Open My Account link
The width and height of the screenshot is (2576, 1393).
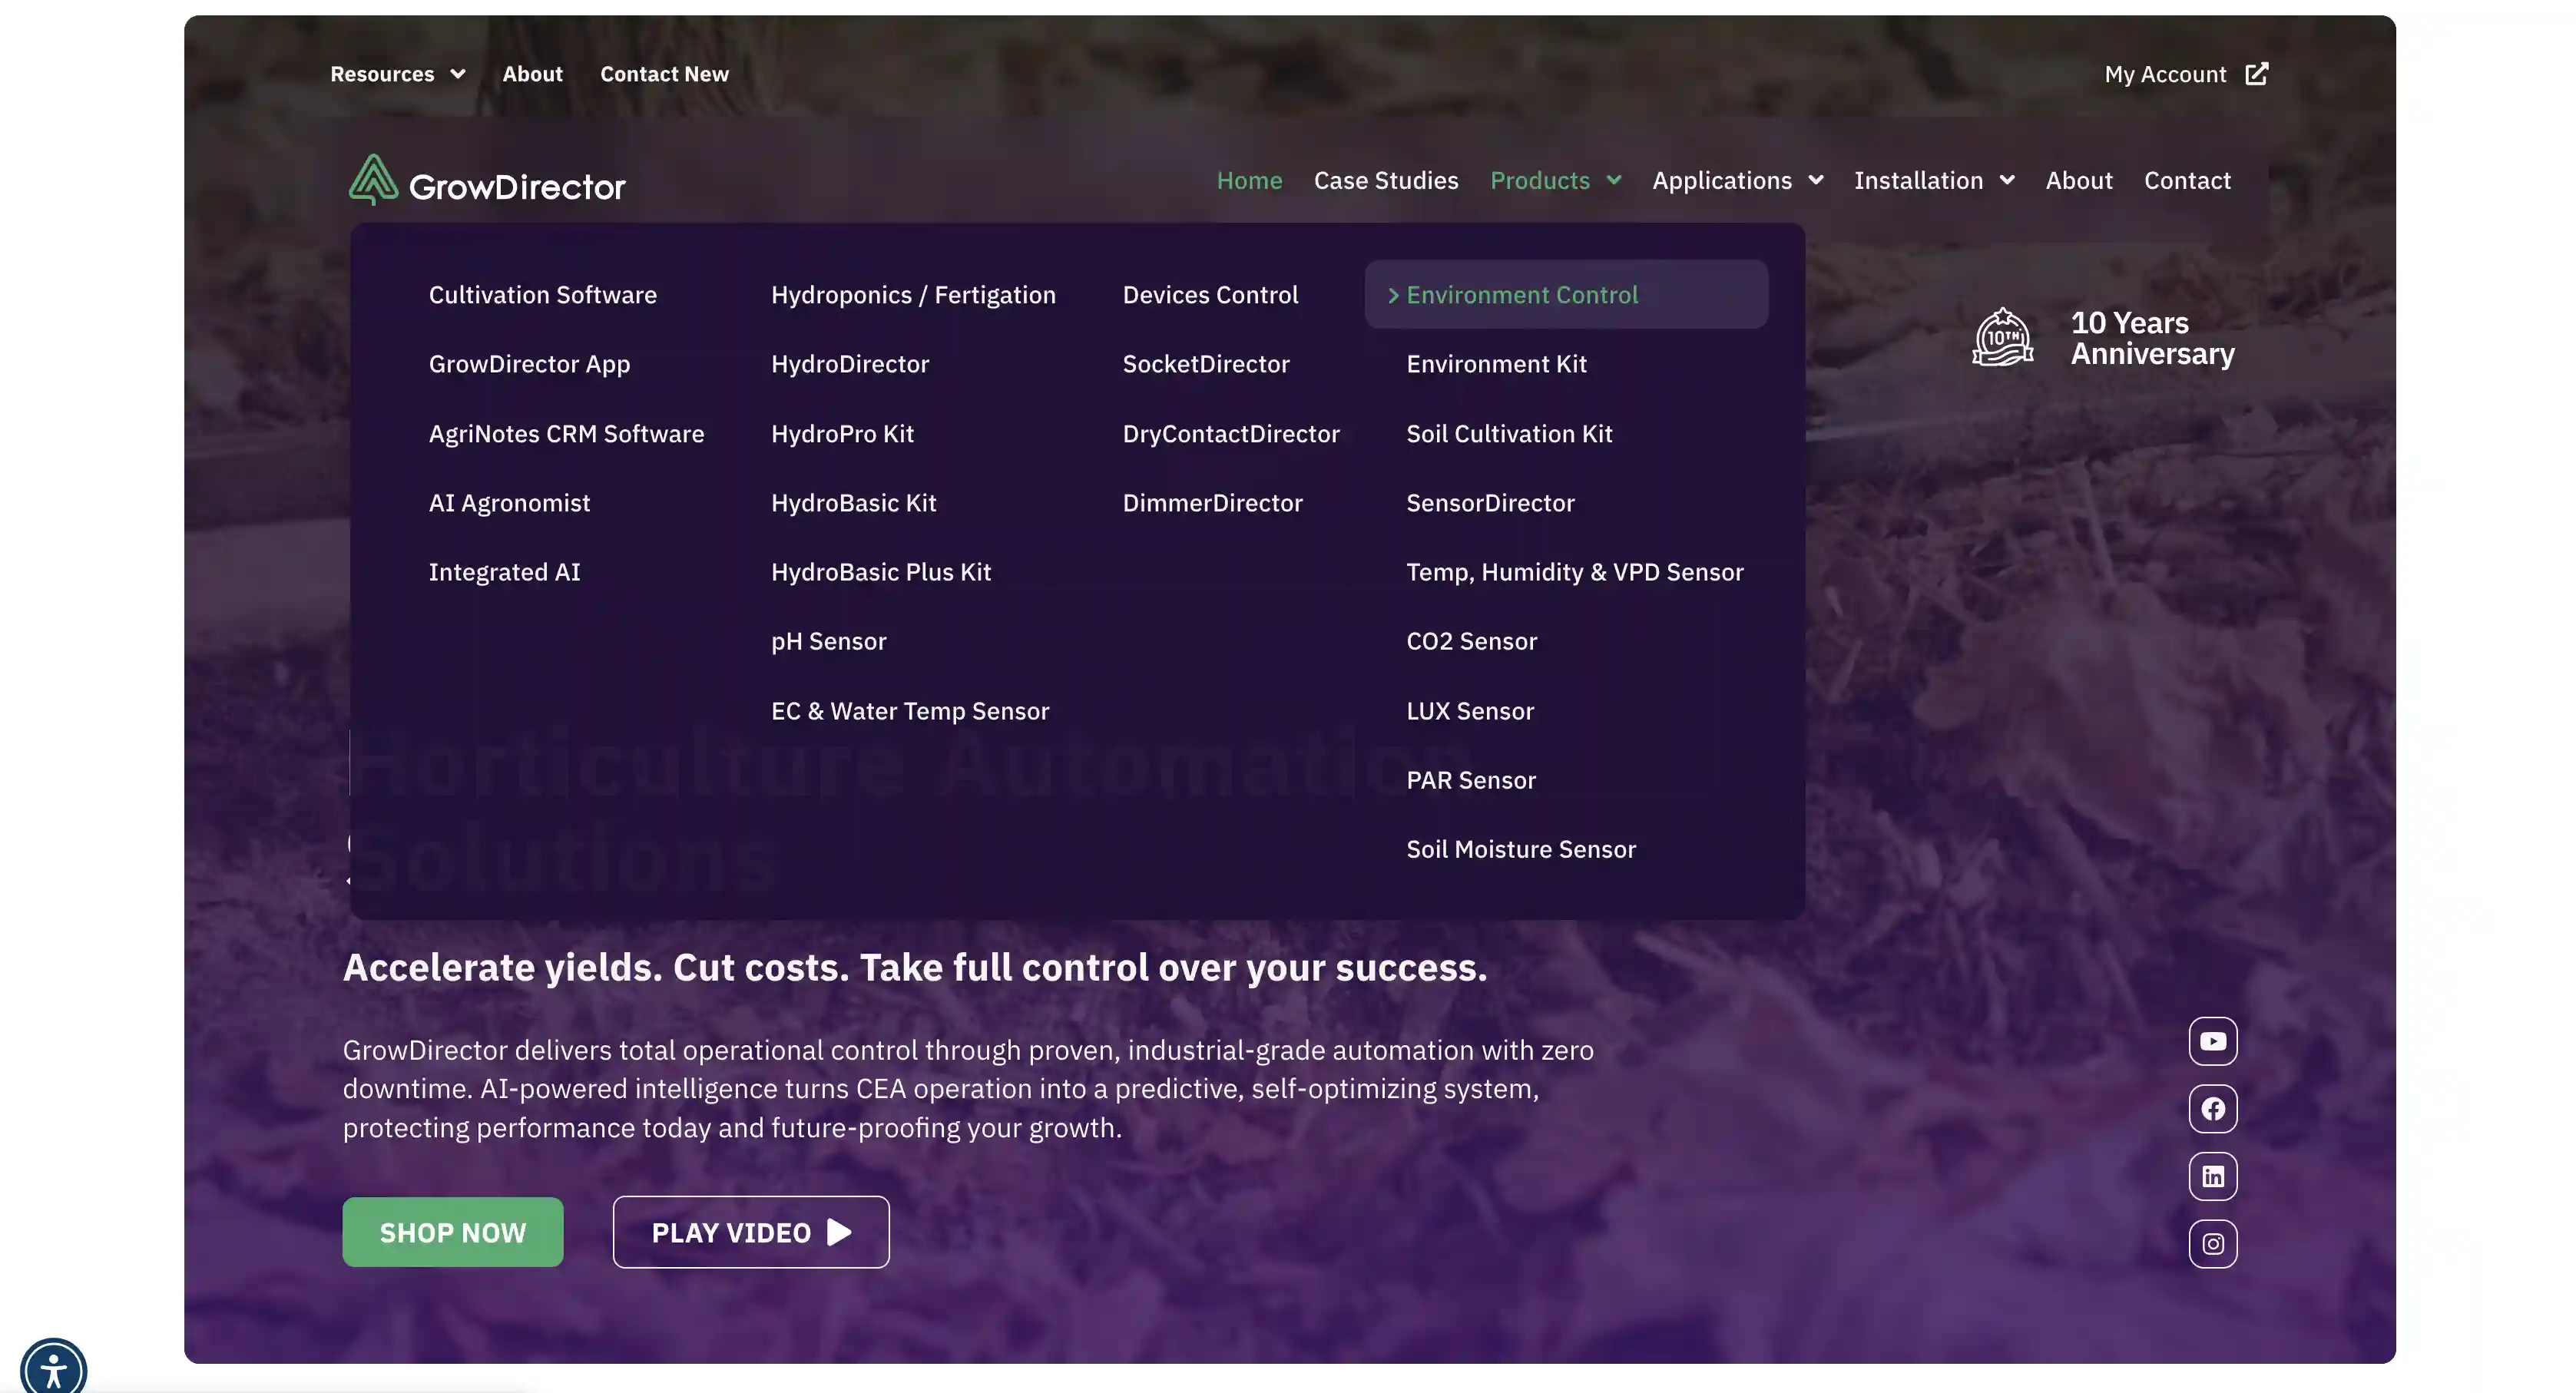tap(2165, 74)
